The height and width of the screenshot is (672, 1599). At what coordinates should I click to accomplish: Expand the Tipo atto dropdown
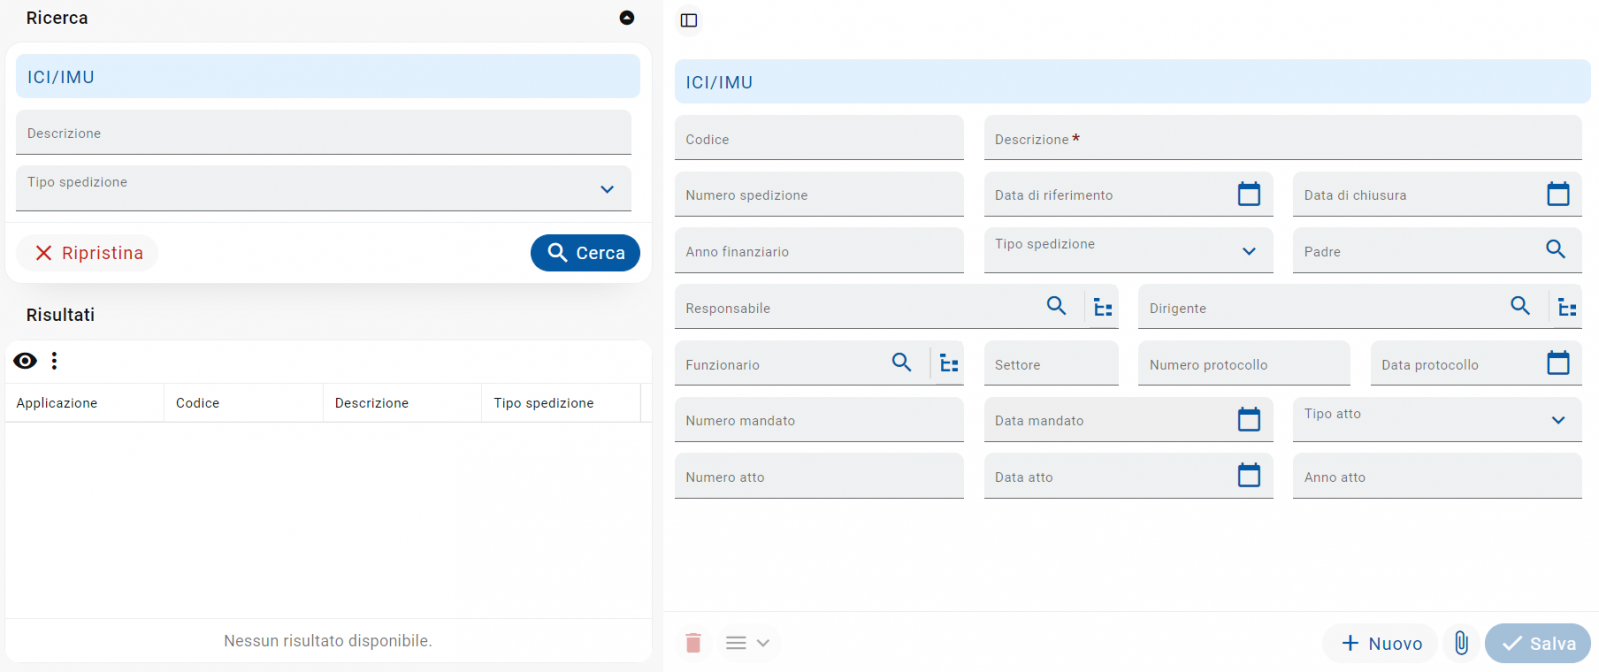pos(1558,420)
